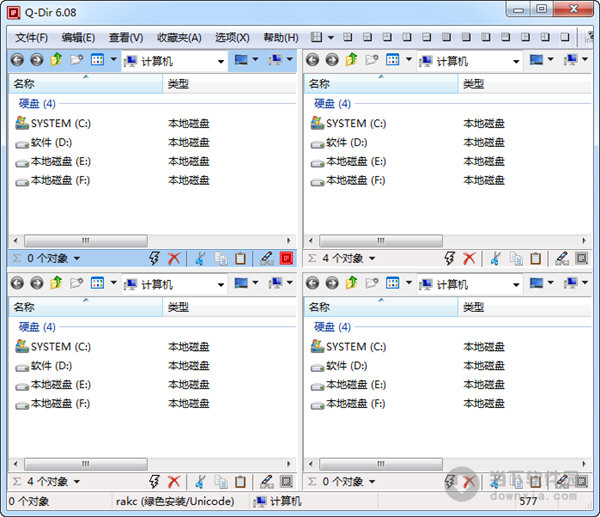Open the top-right pane 计算机 address combo
The image size is (600, 517).
[469, 61]
